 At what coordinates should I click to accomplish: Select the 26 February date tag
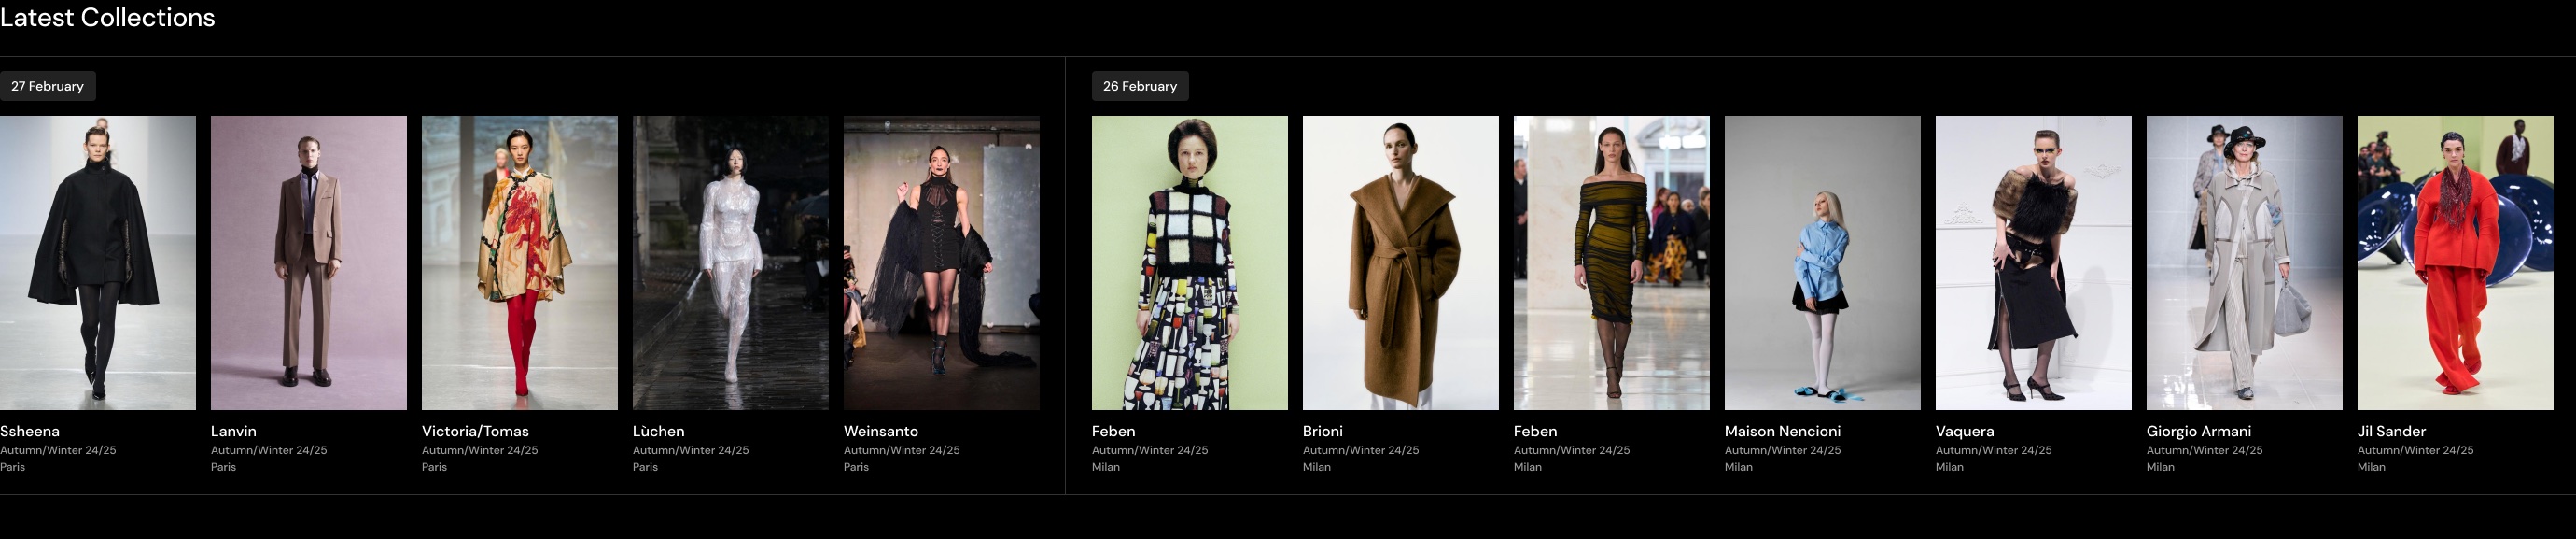(1140, 86)
